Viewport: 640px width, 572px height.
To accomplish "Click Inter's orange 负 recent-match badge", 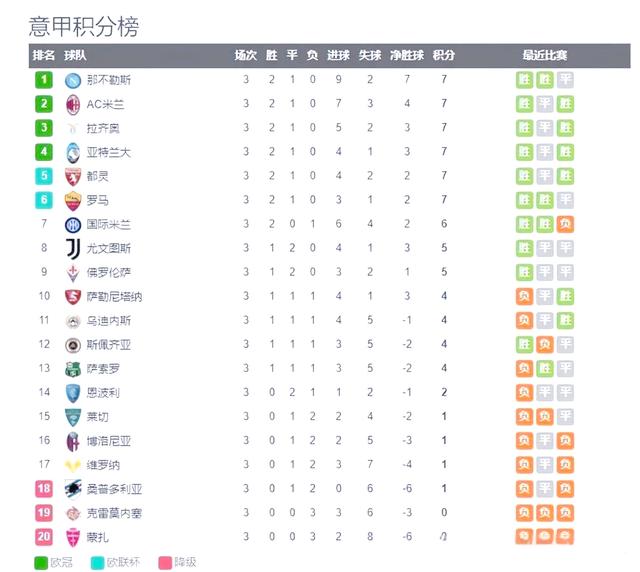I will point(565,224).
